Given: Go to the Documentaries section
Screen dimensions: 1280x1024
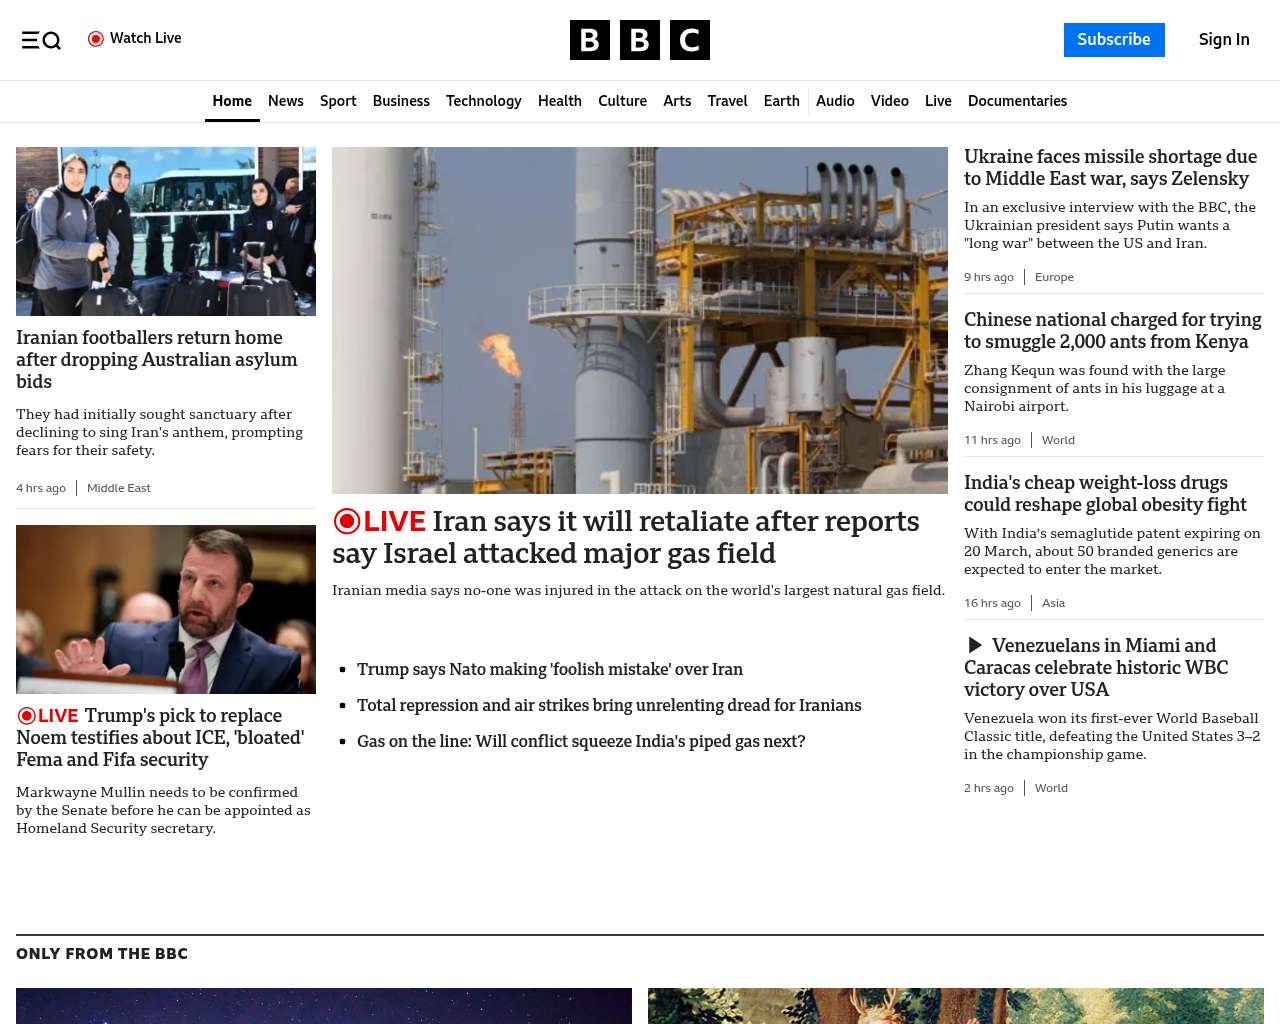Looking at the screenshot, I should (1017, 101).
